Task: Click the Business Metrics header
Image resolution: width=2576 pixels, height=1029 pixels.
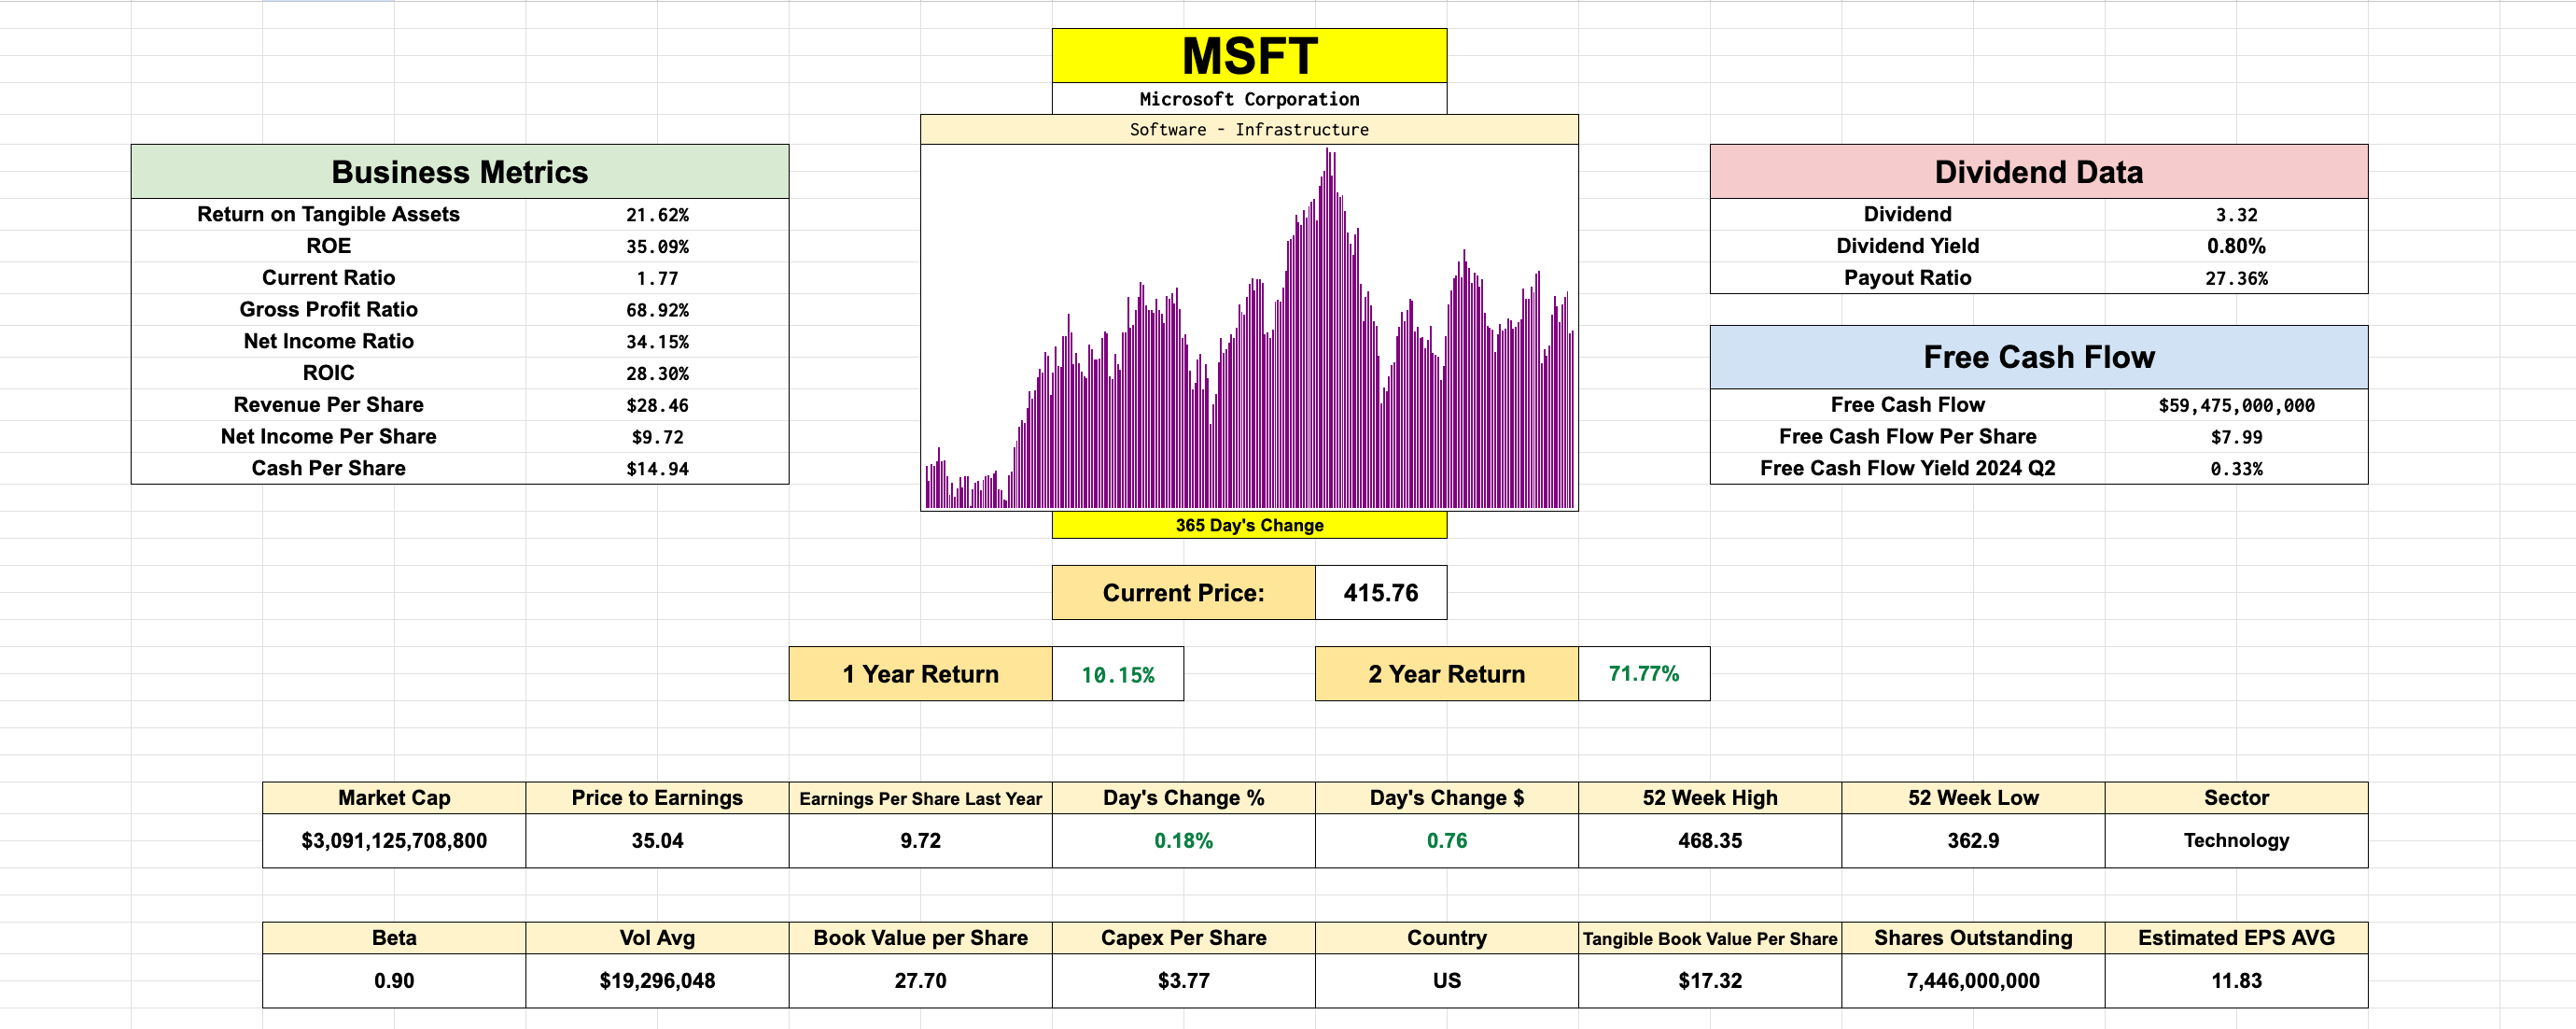Action: click(460, 172)
